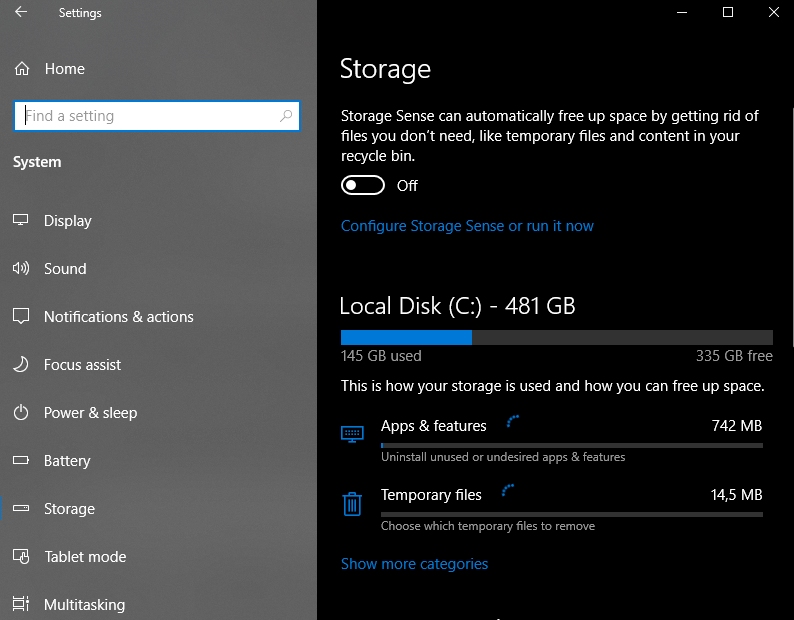Open the Notifications & actions page
The height and width of the screenshot is (620, 794).
(118, 317)
